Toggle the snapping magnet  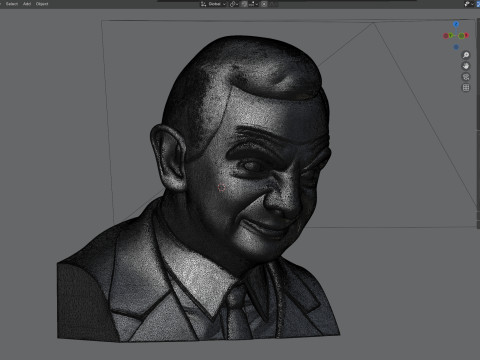coord(244,4)
